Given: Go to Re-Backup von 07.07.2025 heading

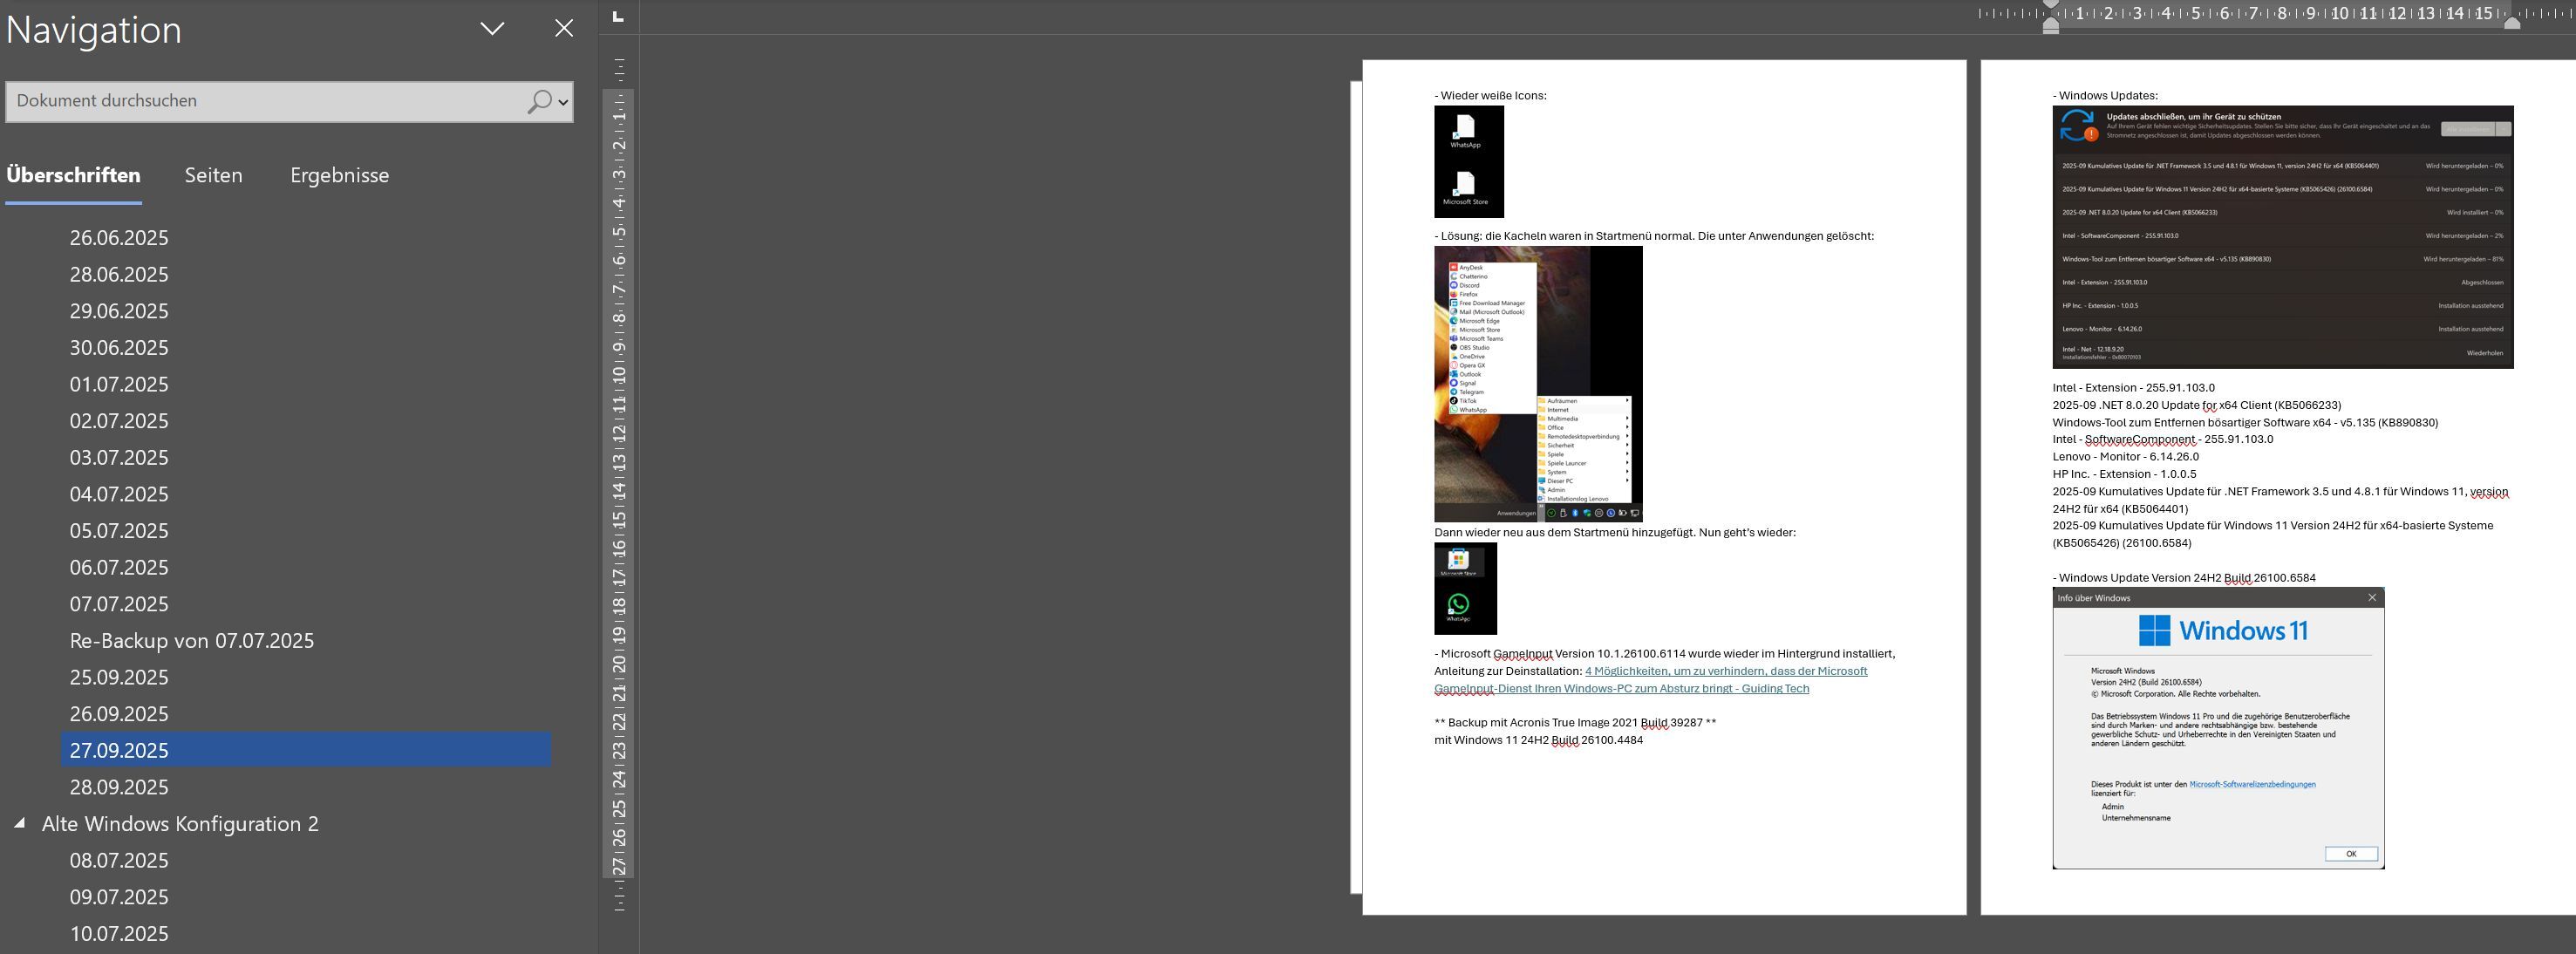Looking at the screenshot, I should point(191,641).
